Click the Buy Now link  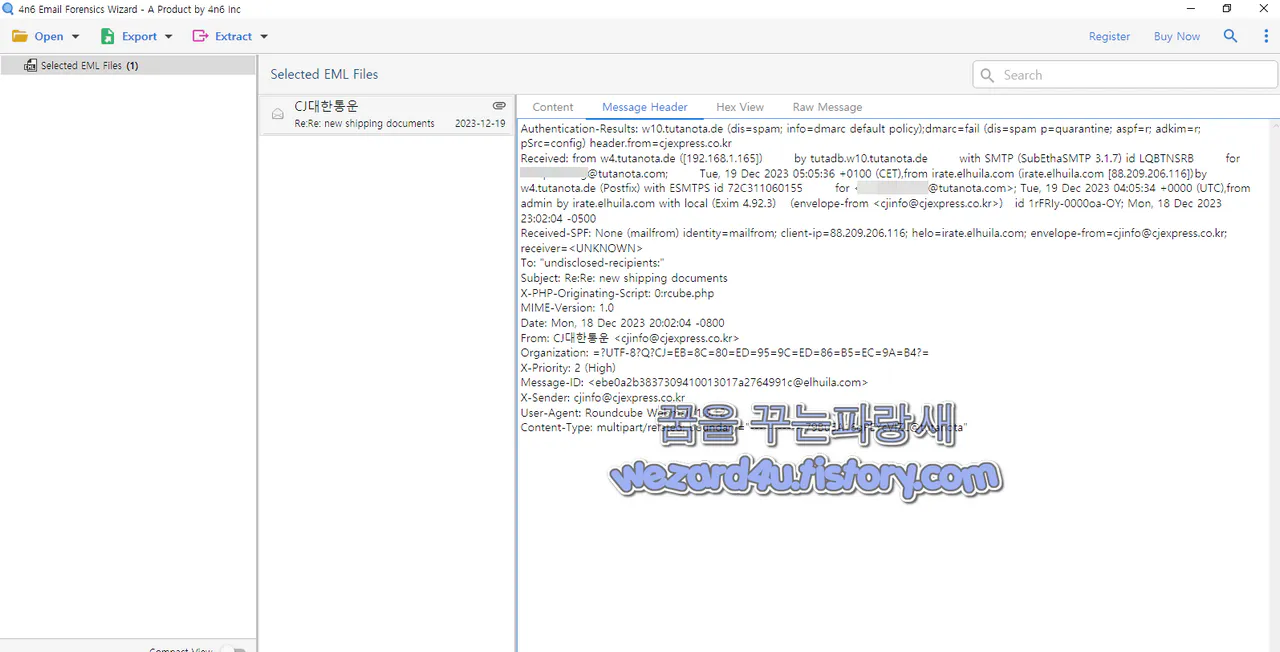[x=1177, y=36]
